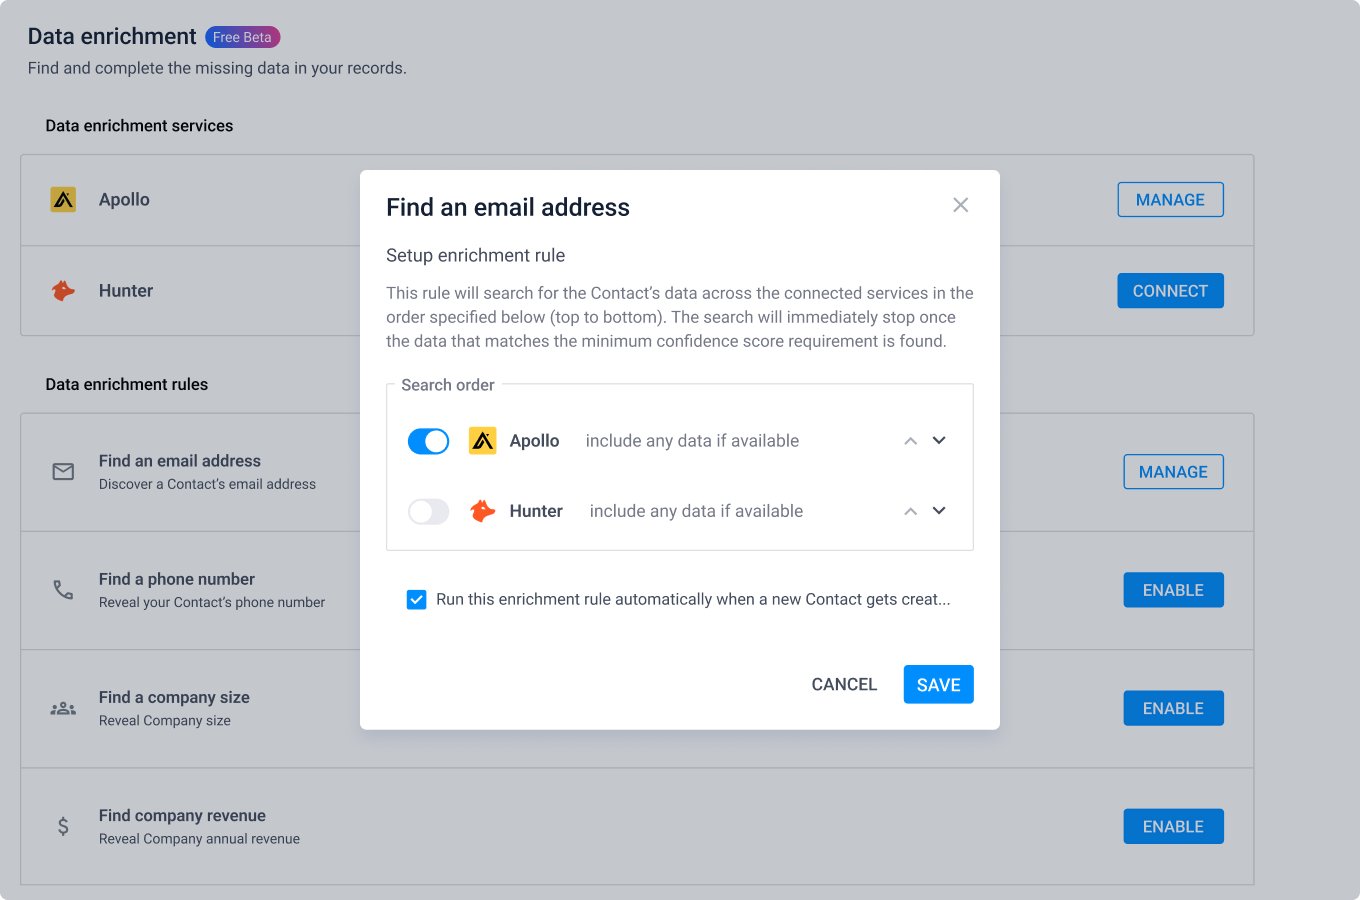Disable the Apollo toggle in search order

[x=428, y=440]
